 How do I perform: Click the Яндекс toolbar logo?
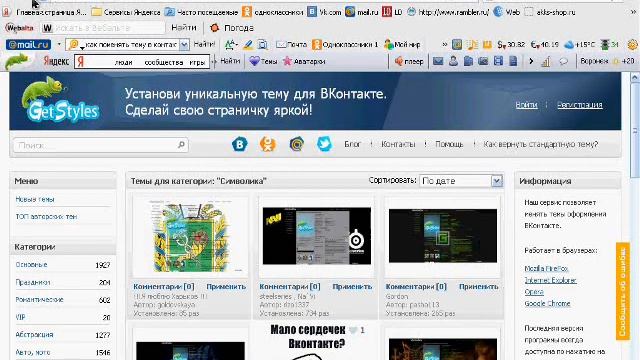tap(56, 62)
